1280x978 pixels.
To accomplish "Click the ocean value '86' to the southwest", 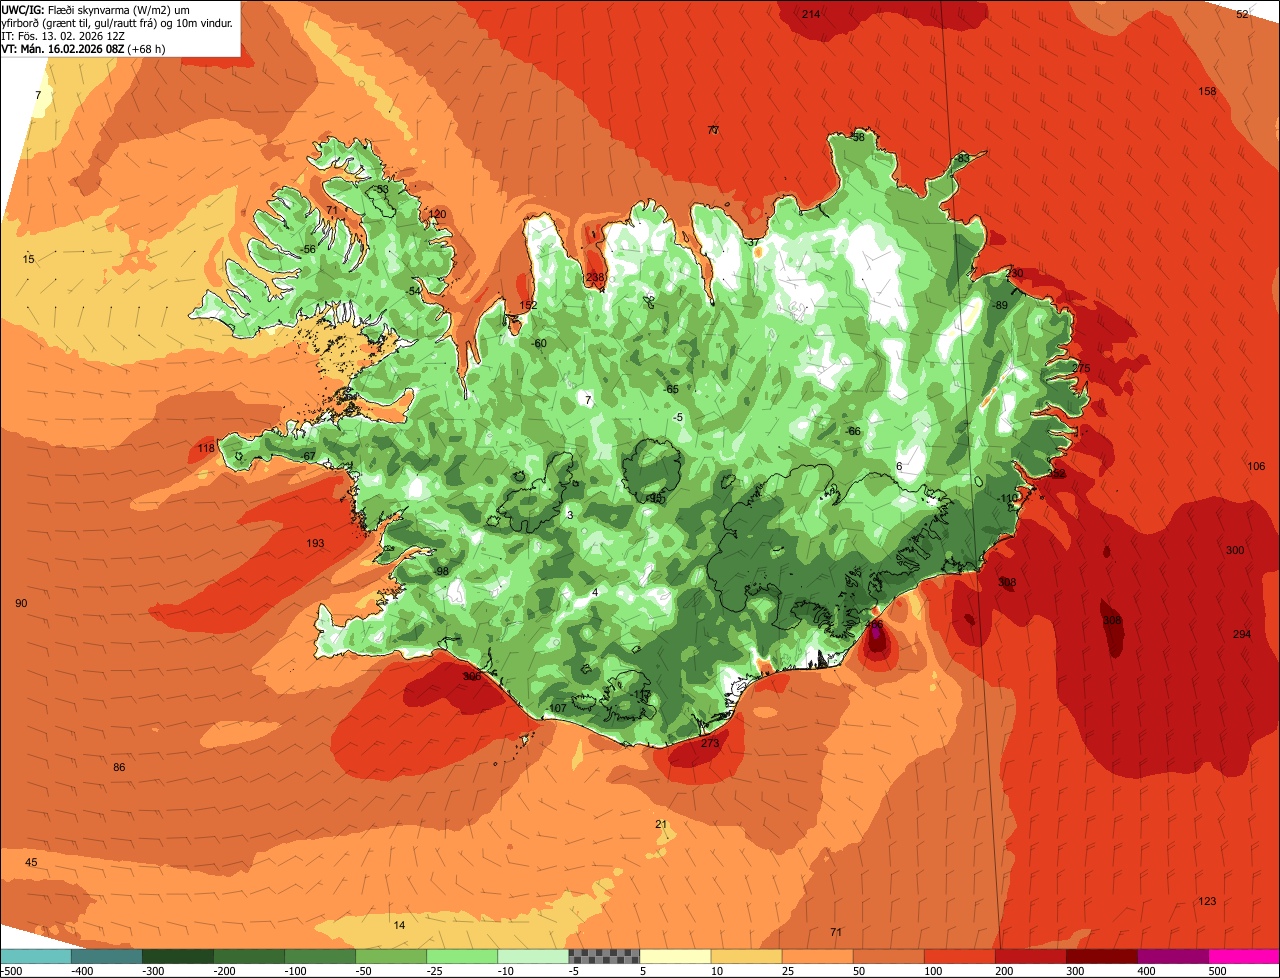I will (119, 768).
